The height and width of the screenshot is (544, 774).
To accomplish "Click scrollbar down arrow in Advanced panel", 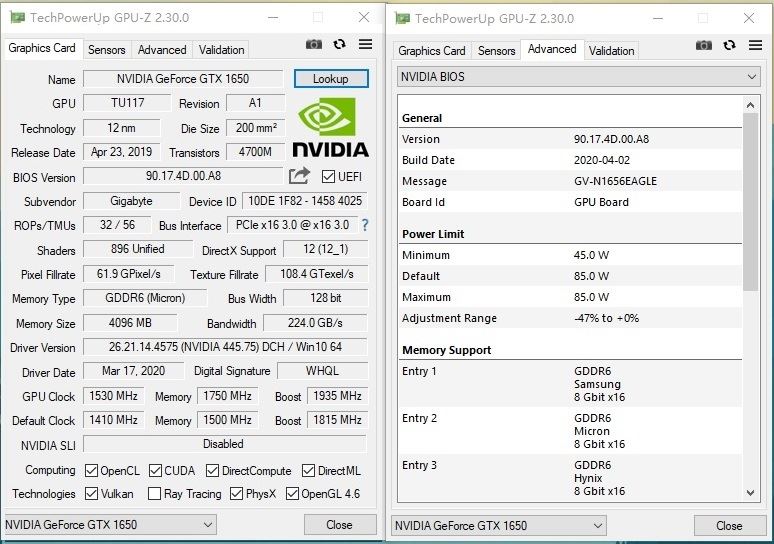I will click(750, 493).
